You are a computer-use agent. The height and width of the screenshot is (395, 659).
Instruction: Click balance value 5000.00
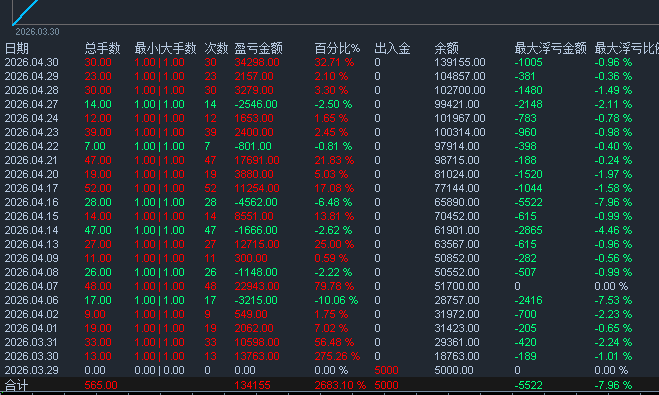click(453, 371)
